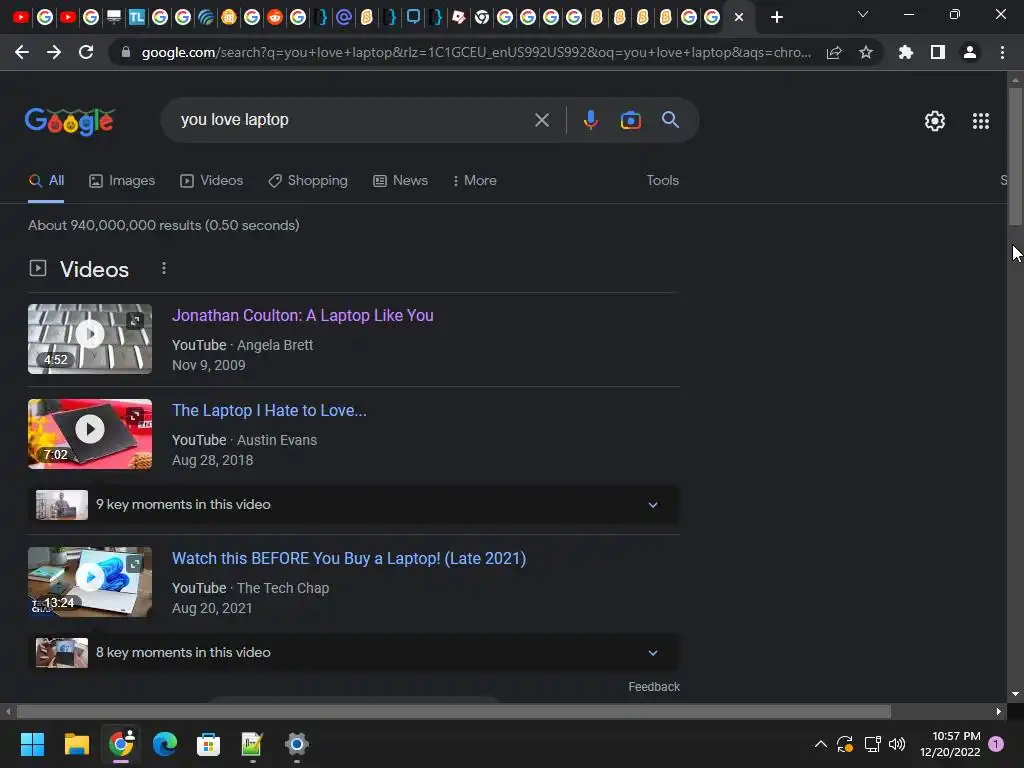Submit search with the magnifying glass icon

[670, 120]
